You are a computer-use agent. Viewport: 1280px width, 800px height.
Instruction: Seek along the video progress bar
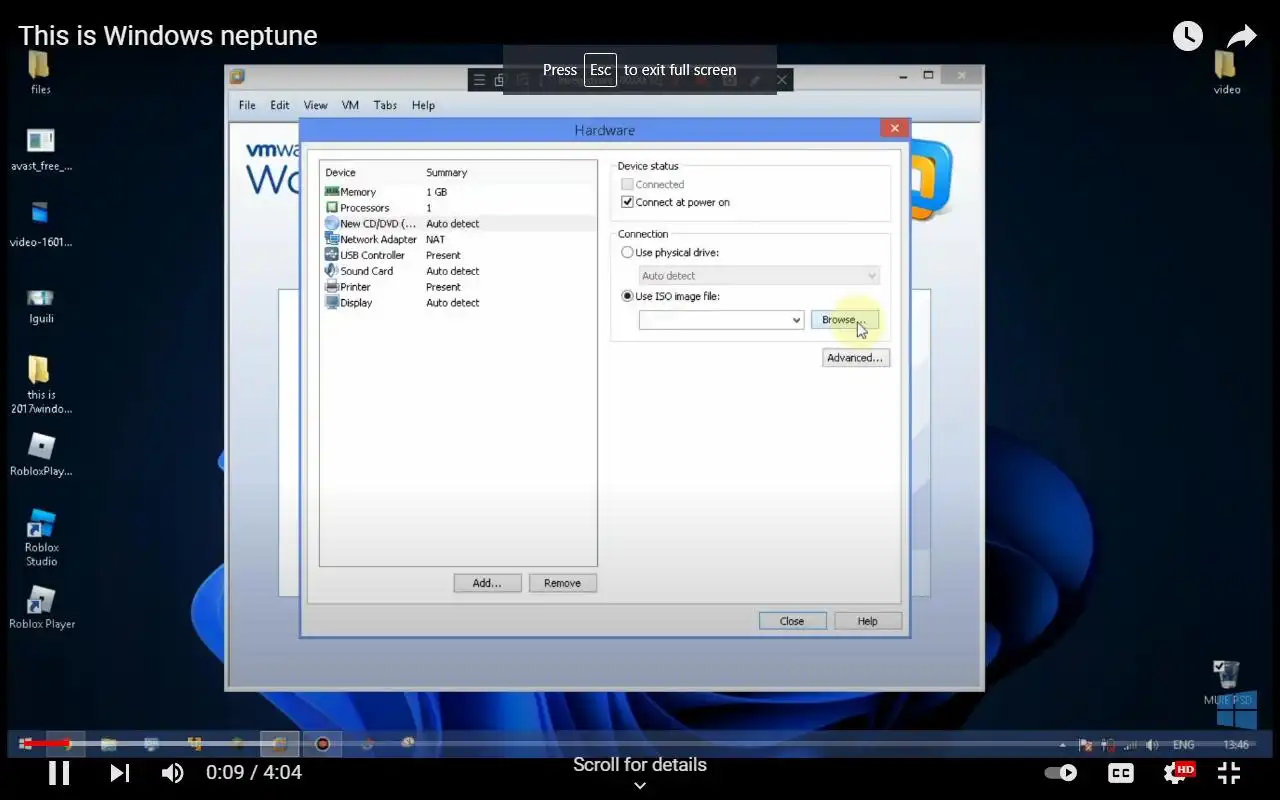pos(640,743)
